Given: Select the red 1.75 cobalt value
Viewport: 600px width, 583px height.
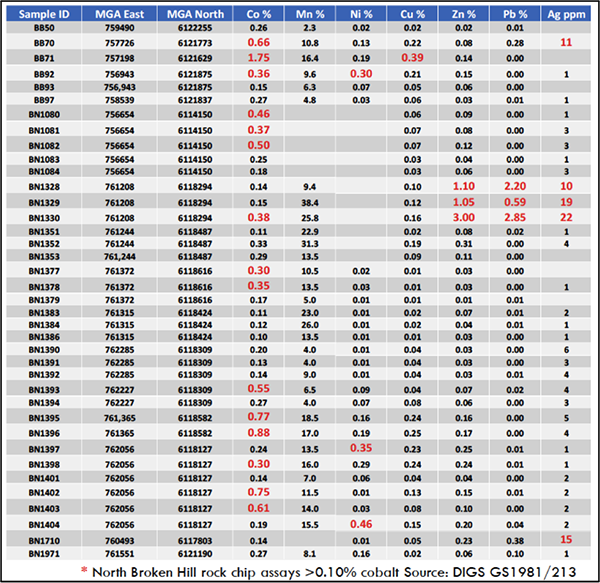Looking at the screenshot, I should pos(259,59).
